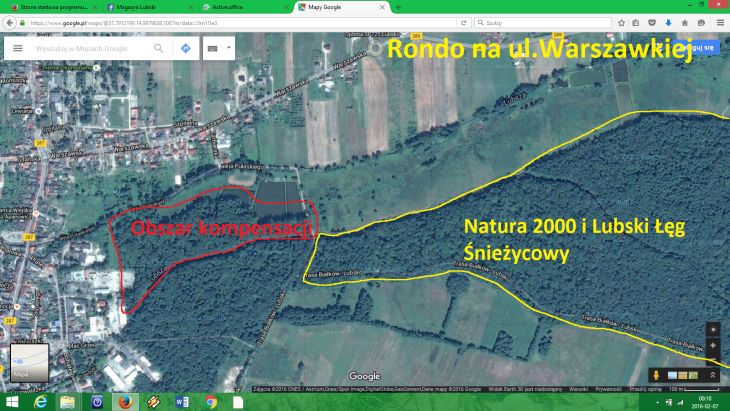Open a new browser tab
This screenshot has height=411, width=730.
[398, 6]
